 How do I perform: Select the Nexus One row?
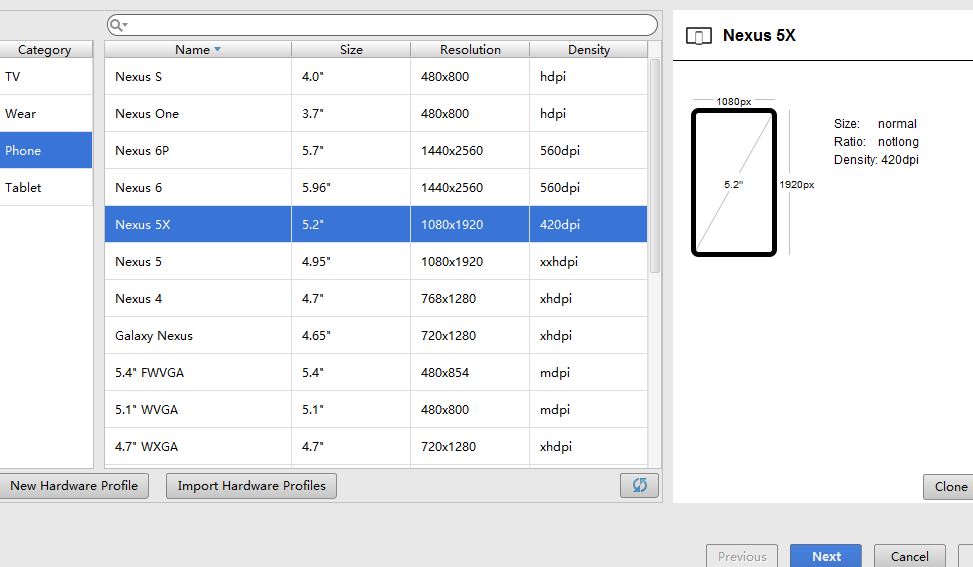(x=376, y=114)
